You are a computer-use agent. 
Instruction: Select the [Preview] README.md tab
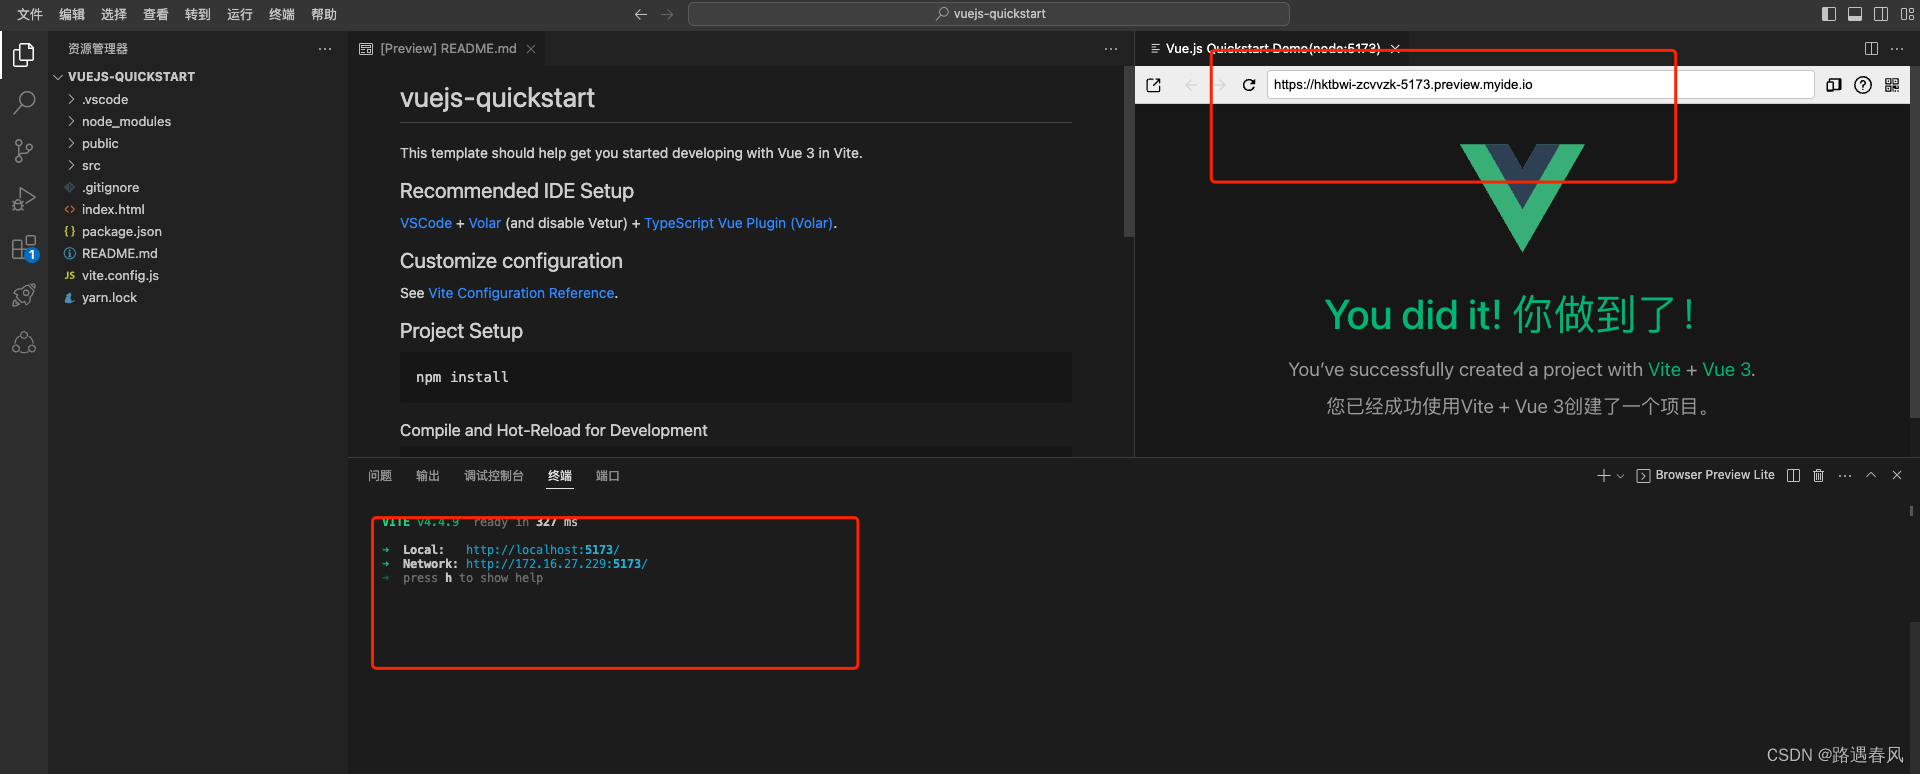[x=448, y=49]
